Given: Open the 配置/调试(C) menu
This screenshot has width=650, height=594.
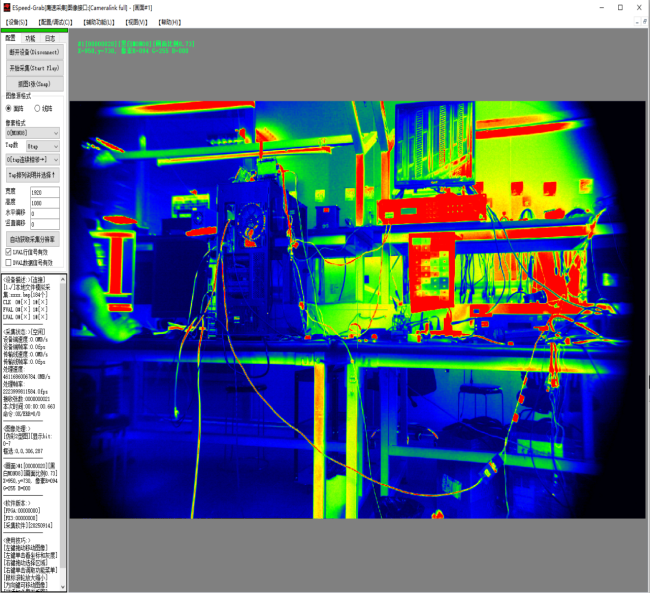Looking at the screenshot, I should (x=55, y=22).
